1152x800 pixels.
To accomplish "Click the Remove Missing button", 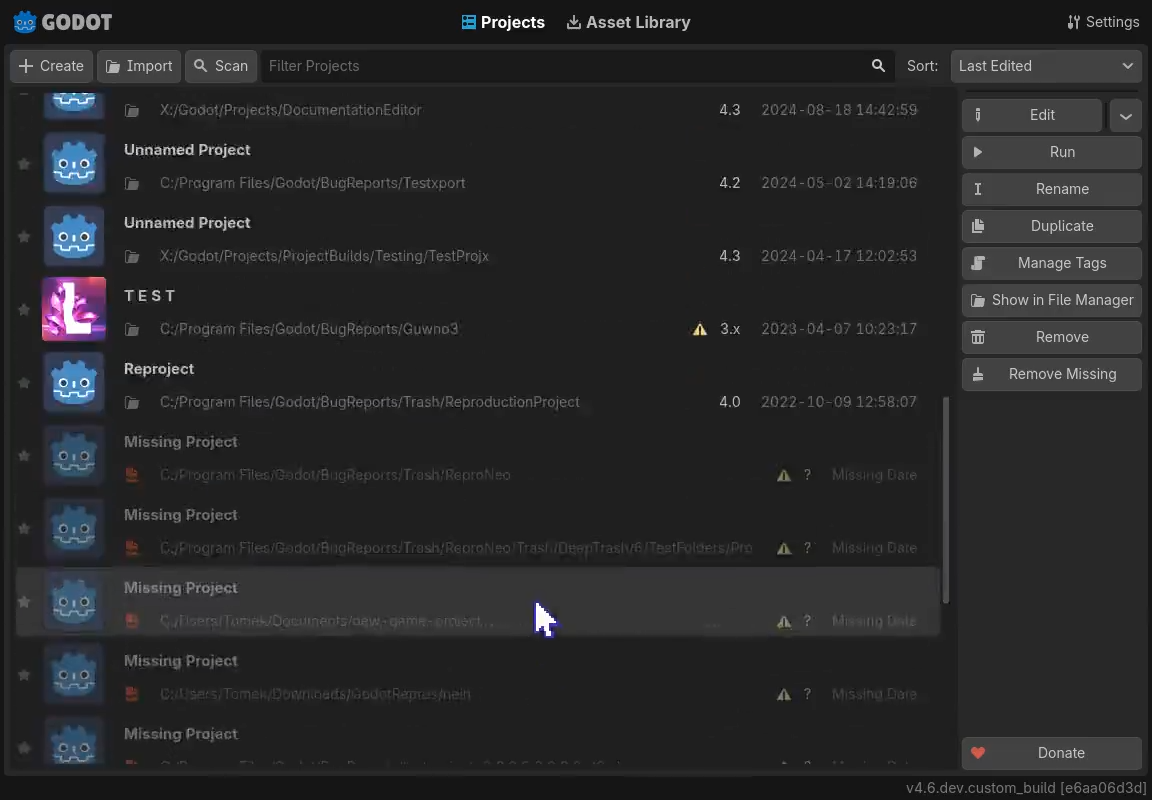I will [x=1051, y=374].
